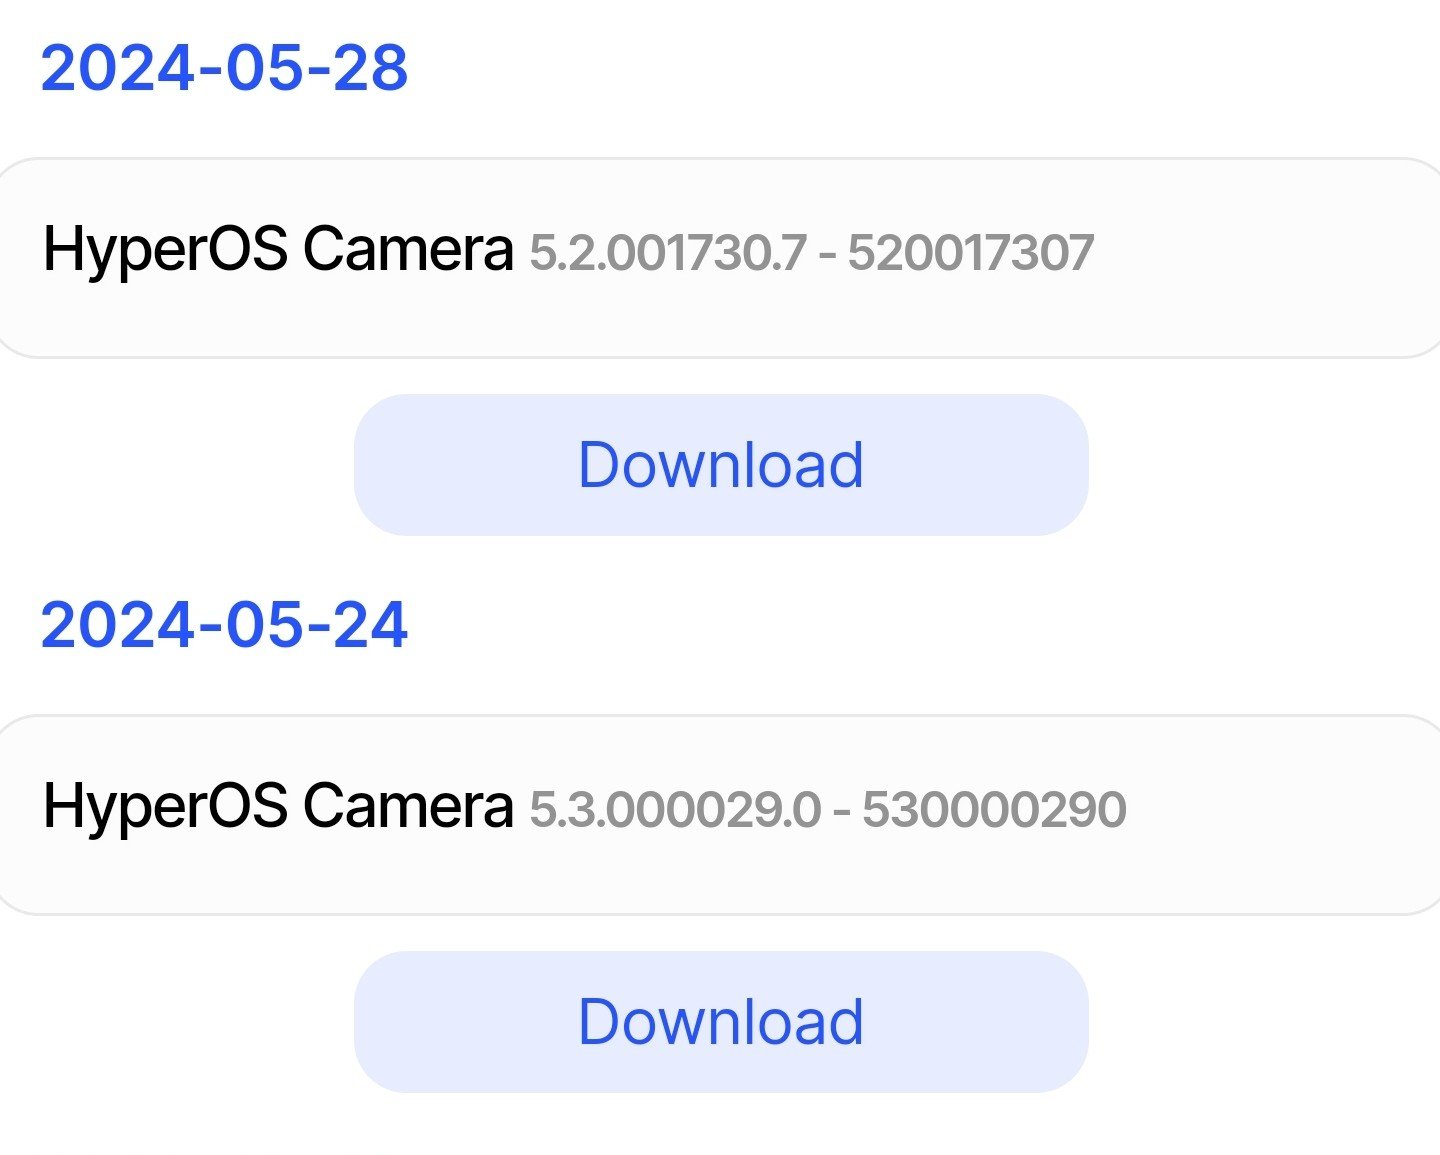Viewport: 1440px width, 1155px height.
Task: Tap the word Camera in the 5.2 release card
Action: 407,249
